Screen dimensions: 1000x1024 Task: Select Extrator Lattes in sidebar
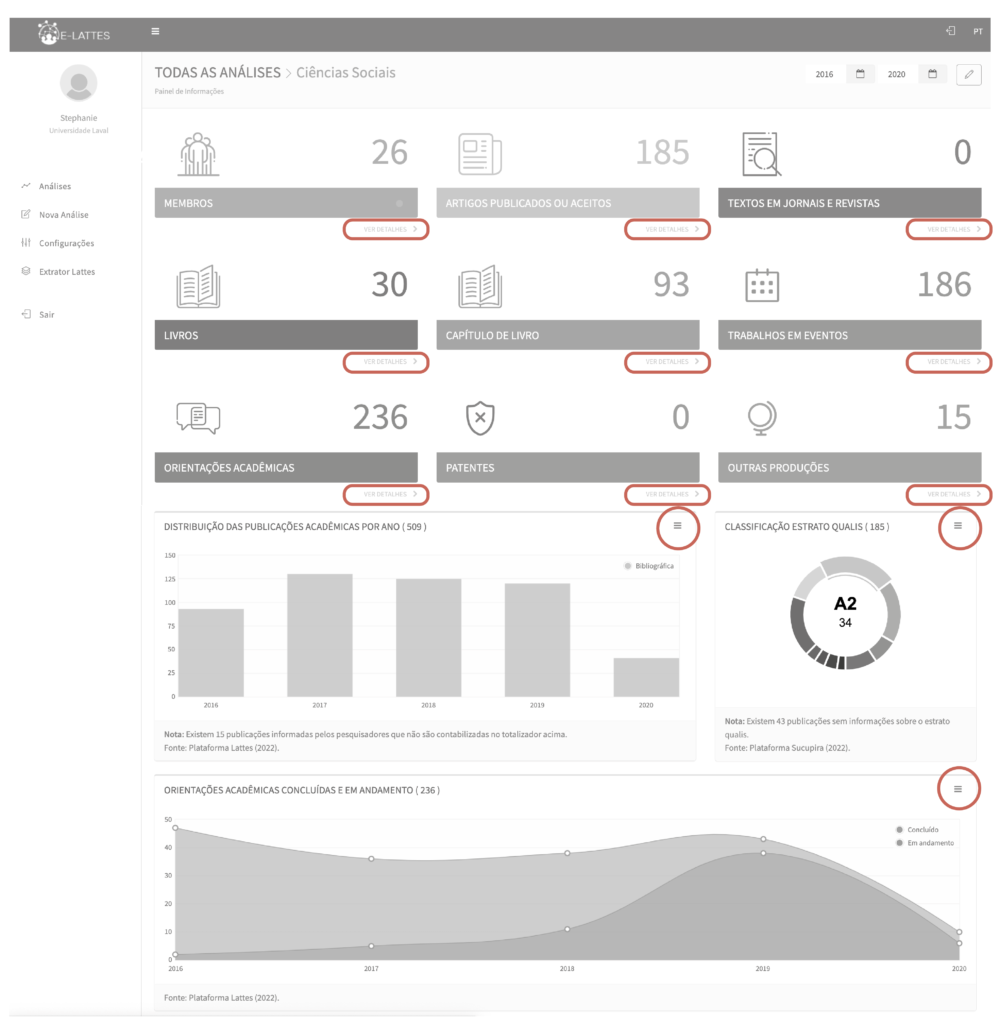[66, 271]
